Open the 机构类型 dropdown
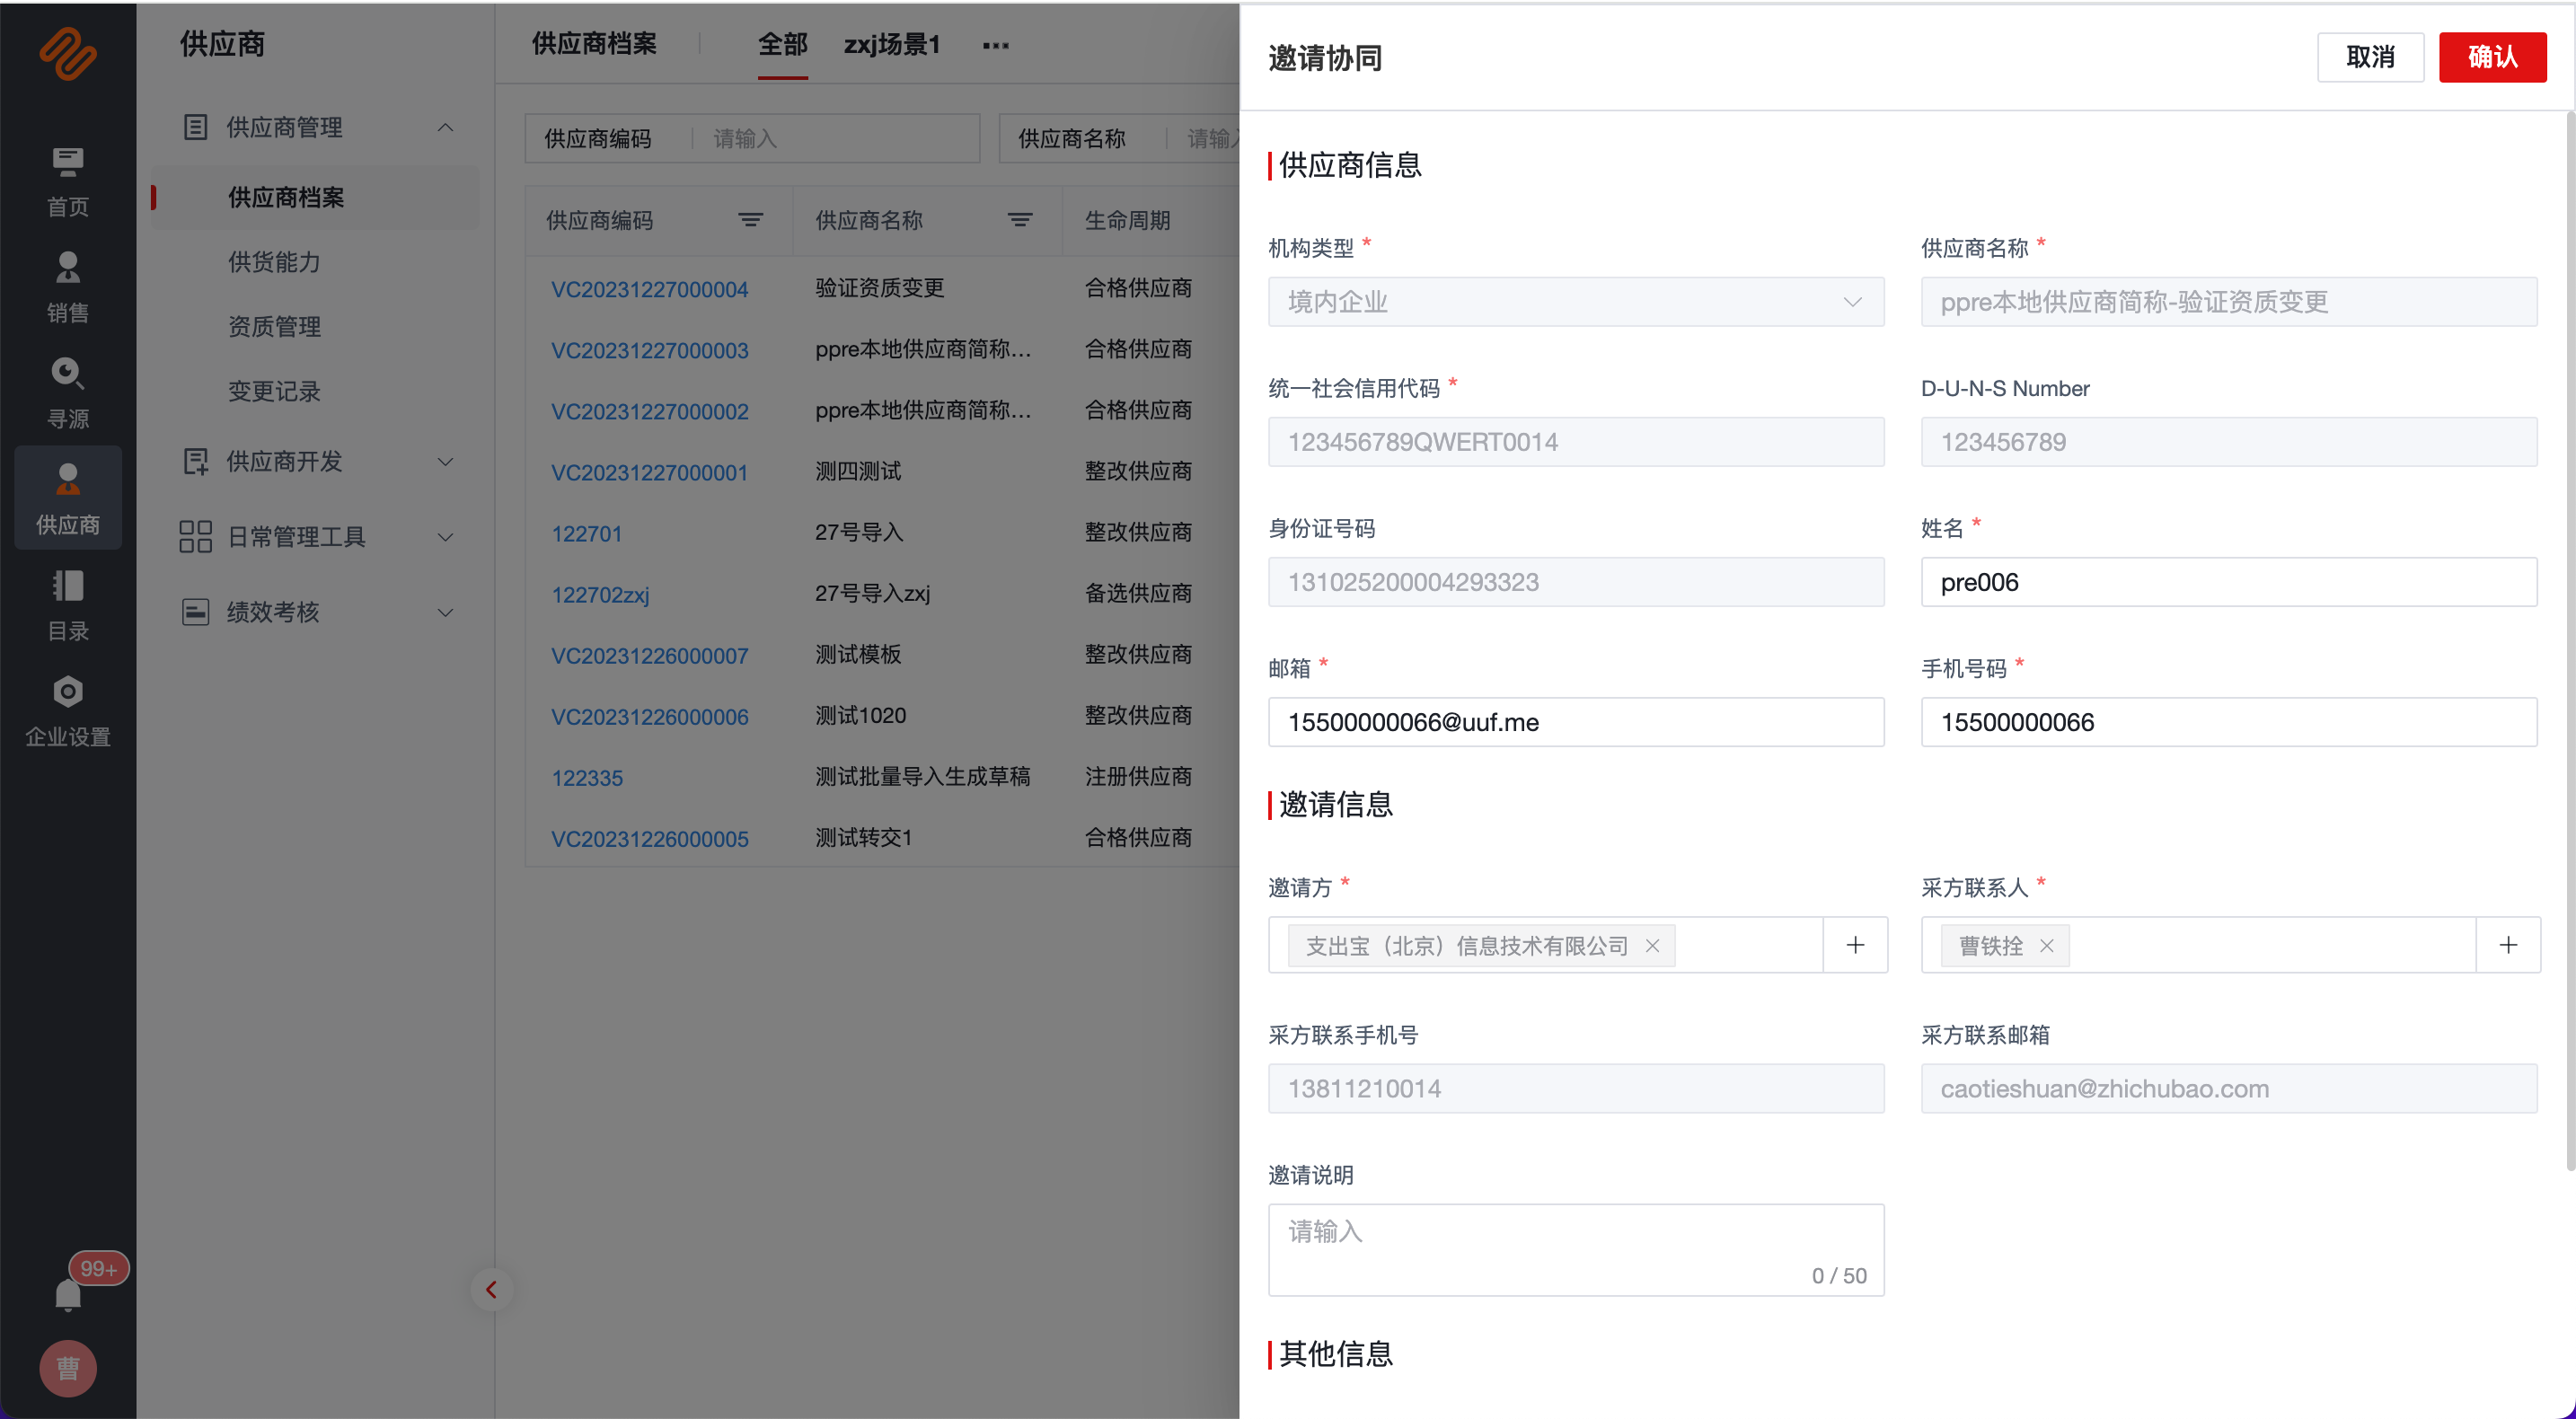Screen dimensions: 2576x1419 coord(1576,302)
